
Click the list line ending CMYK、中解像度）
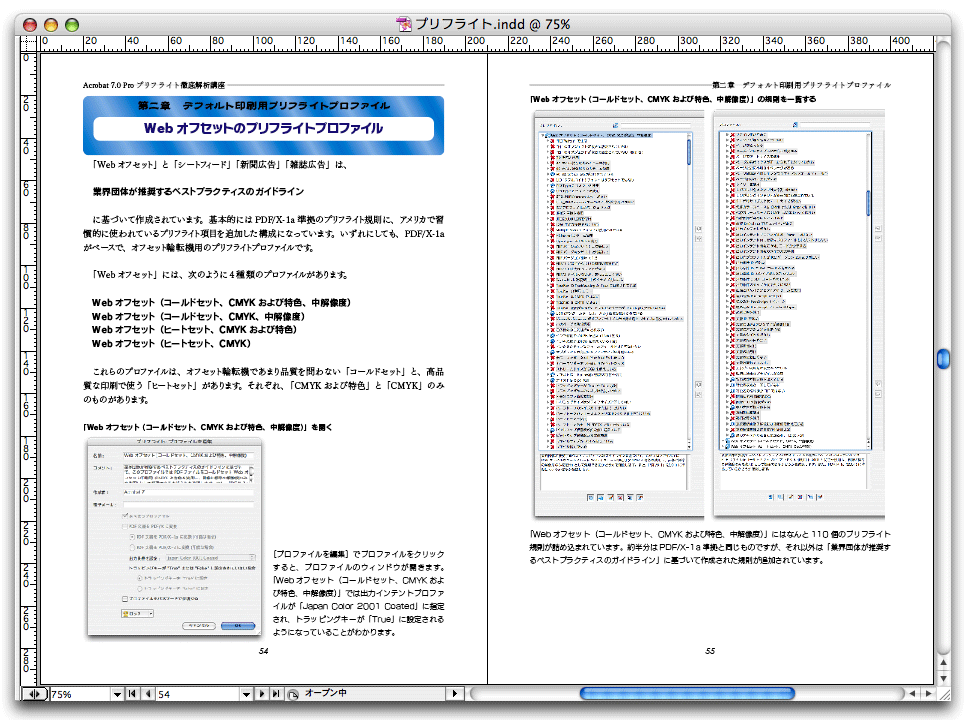[x=198, y=316]
